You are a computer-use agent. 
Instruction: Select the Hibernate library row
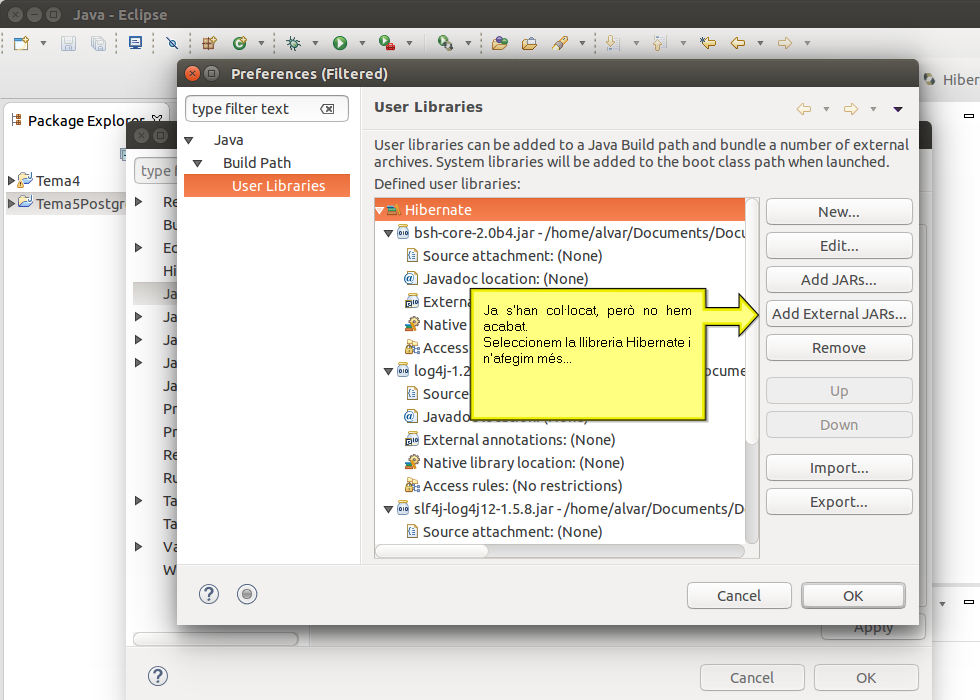coord(560,209)
